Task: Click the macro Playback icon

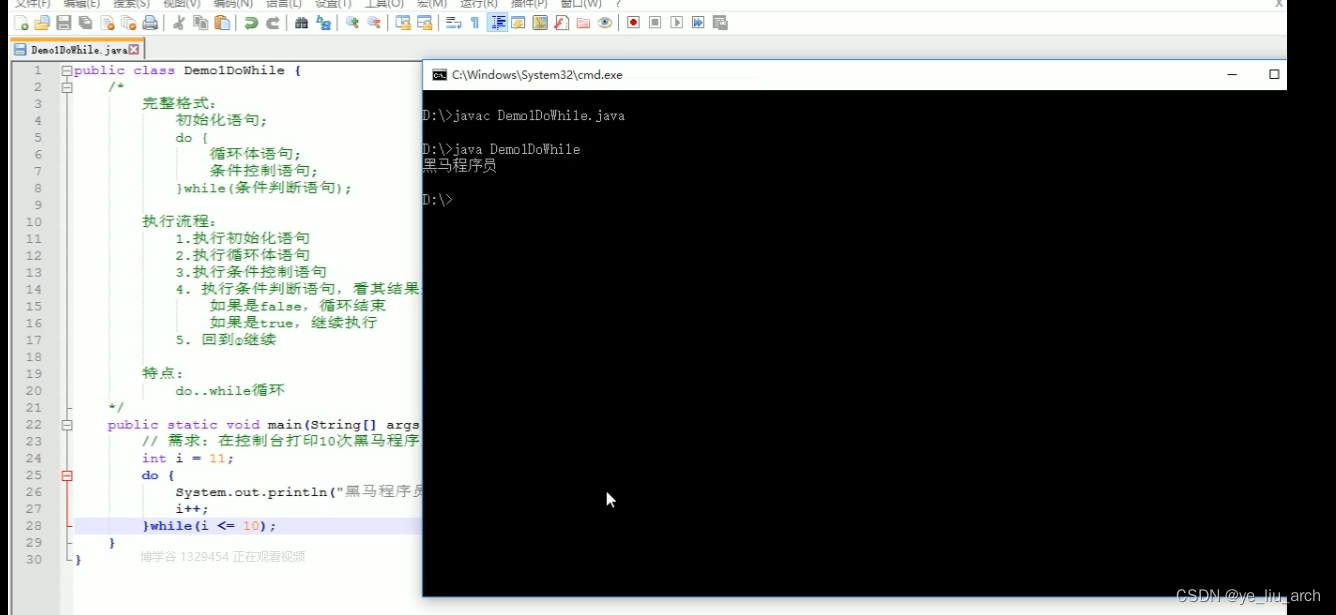Action: [x=676, y=22]
